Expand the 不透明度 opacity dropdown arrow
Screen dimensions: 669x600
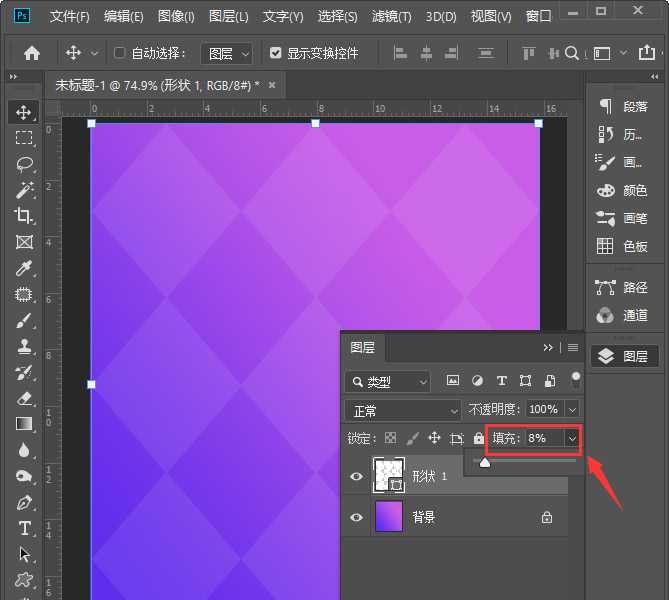tap(572, 410)
